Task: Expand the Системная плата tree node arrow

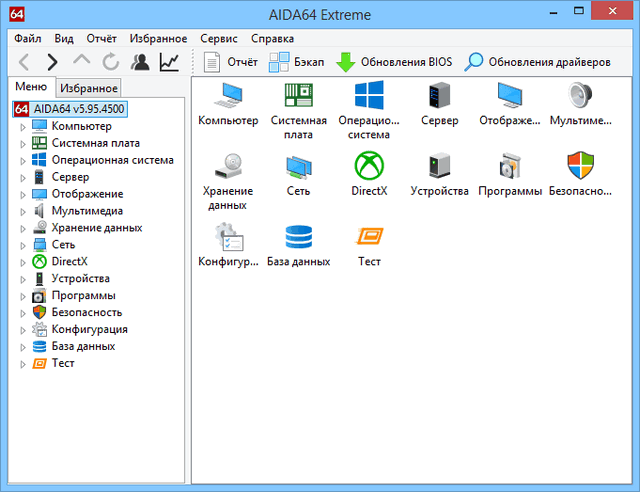Action: pos(23,144)
